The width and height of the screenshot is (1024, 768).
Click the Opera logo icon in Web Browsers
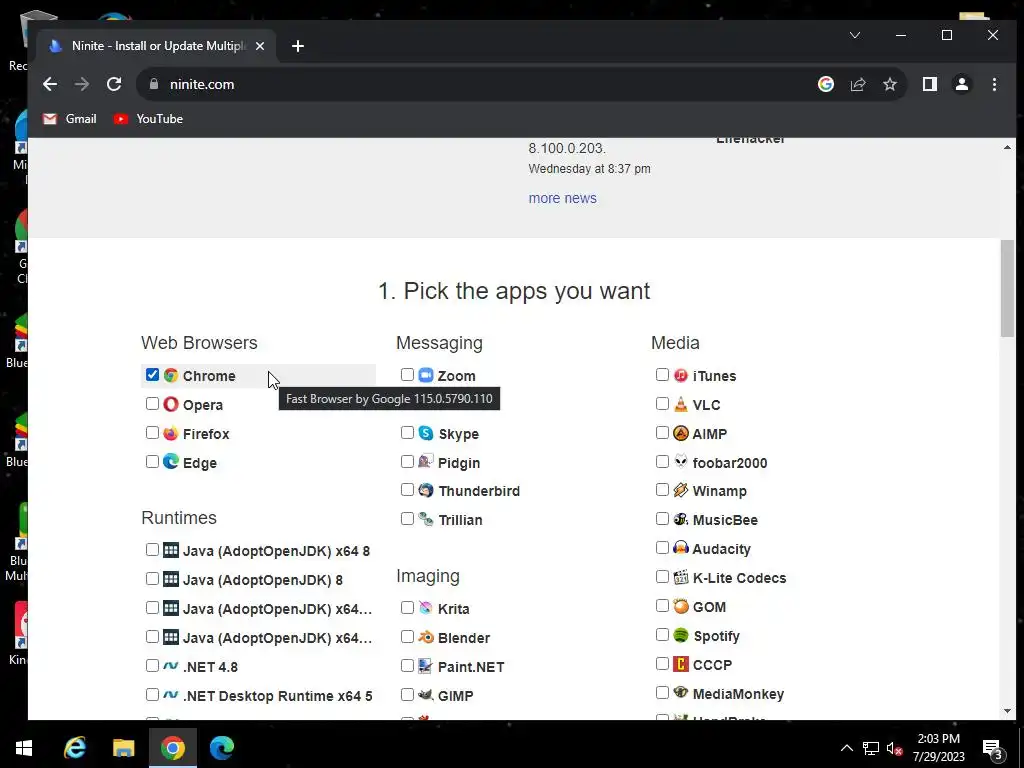pyautogui.click(x=170, y=404)
